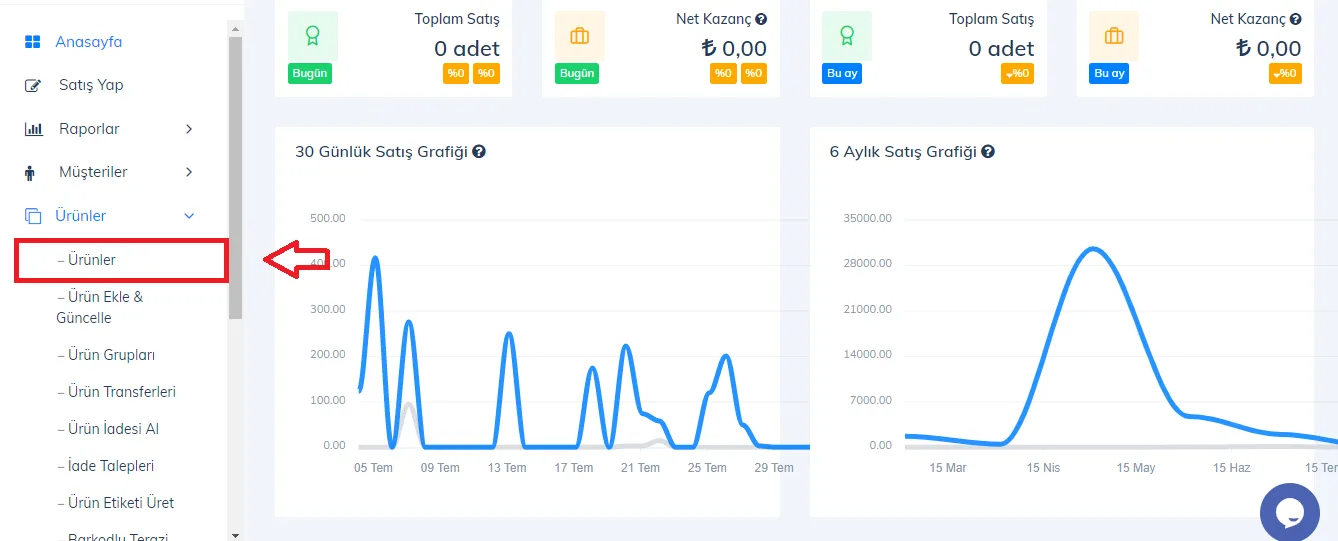The height and width of the screenshot is (541, 1338).
Task: Click the "05 Tem" axis label
Action: [x=374, y=468]
